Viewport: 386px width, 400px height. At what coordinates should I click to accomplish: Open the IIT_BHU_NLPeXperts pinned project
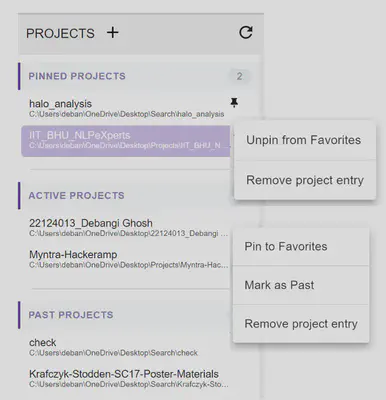coord(126,141)
